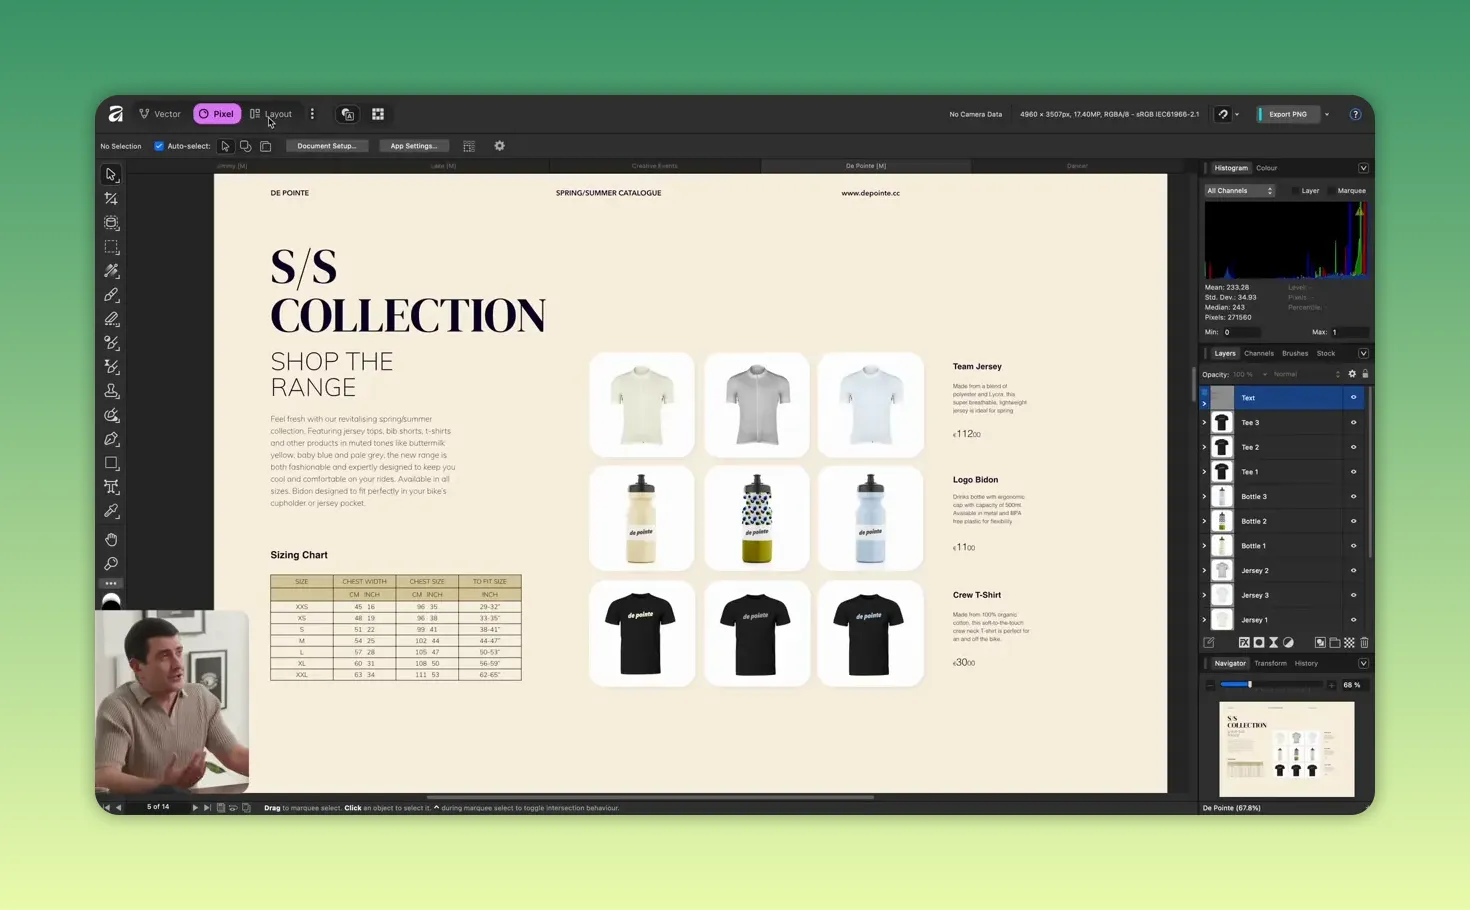Click the Pixel persona button
1470x910 pixels.
tap(217, 114)
